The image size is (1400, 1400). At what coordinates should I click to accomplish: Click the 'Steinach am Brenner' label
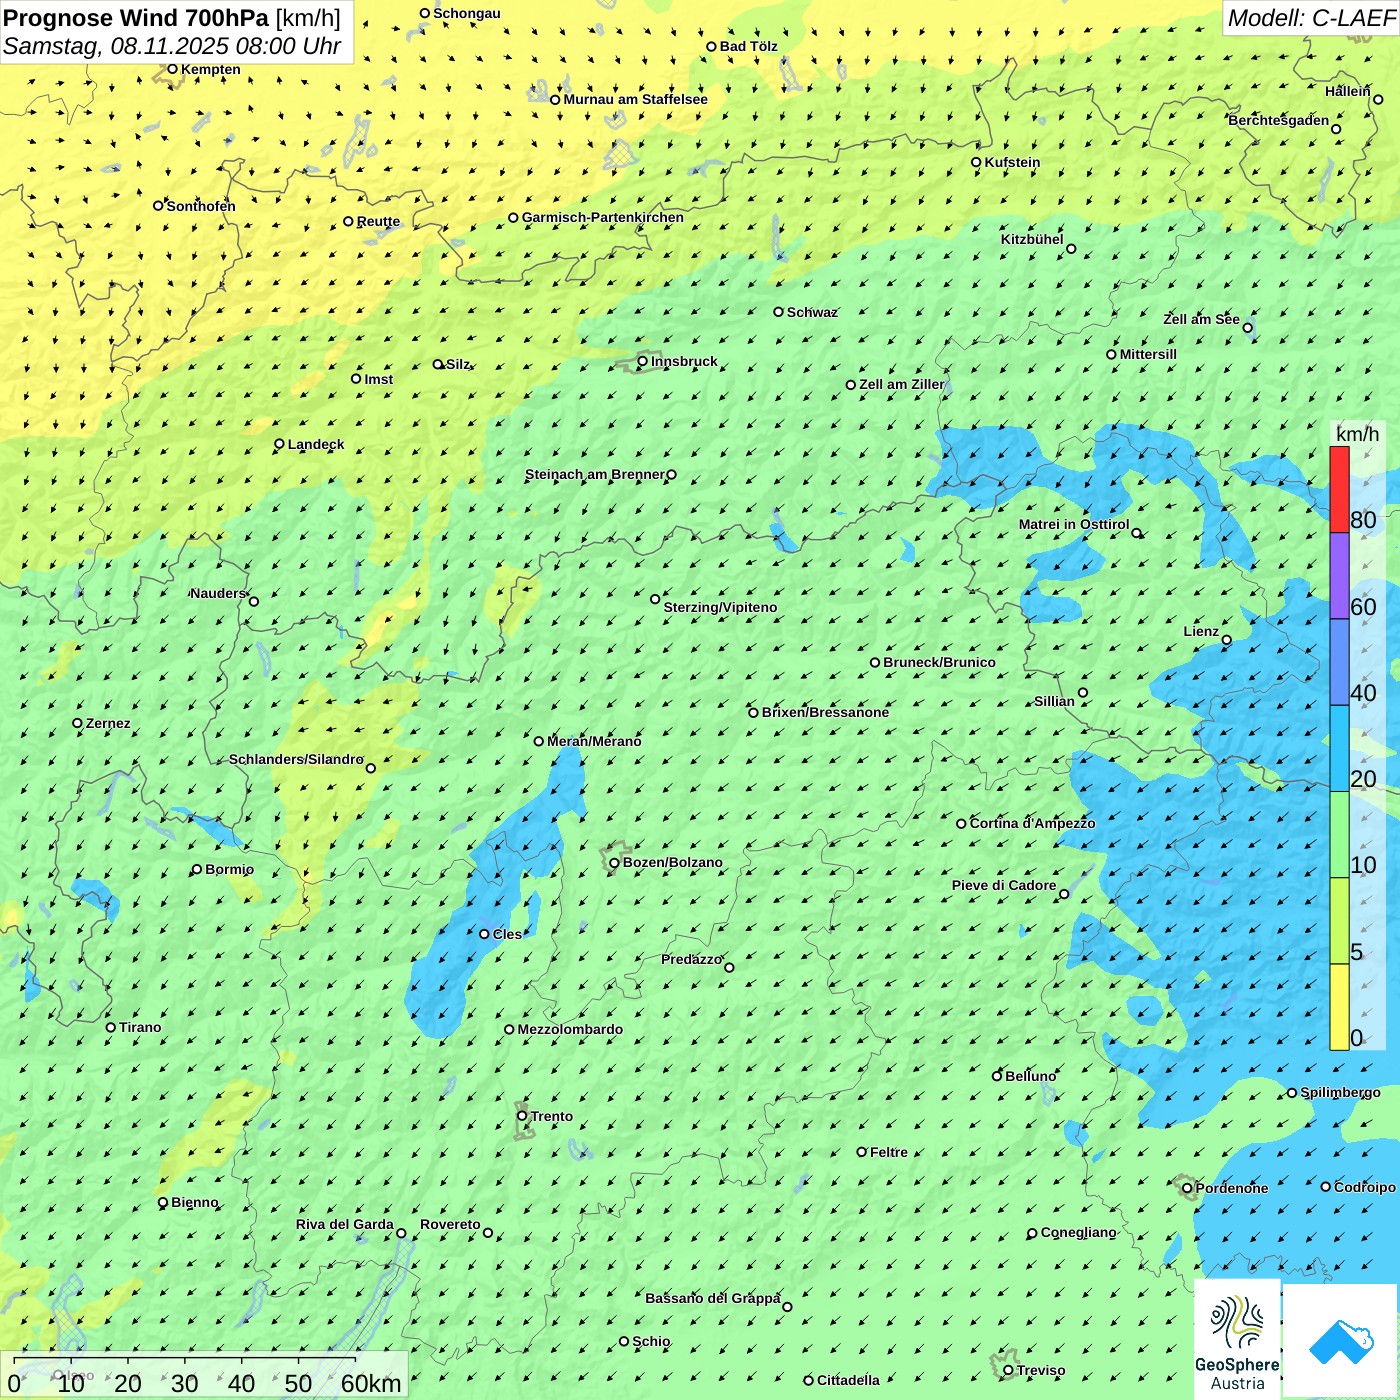[x=594, y=474]
